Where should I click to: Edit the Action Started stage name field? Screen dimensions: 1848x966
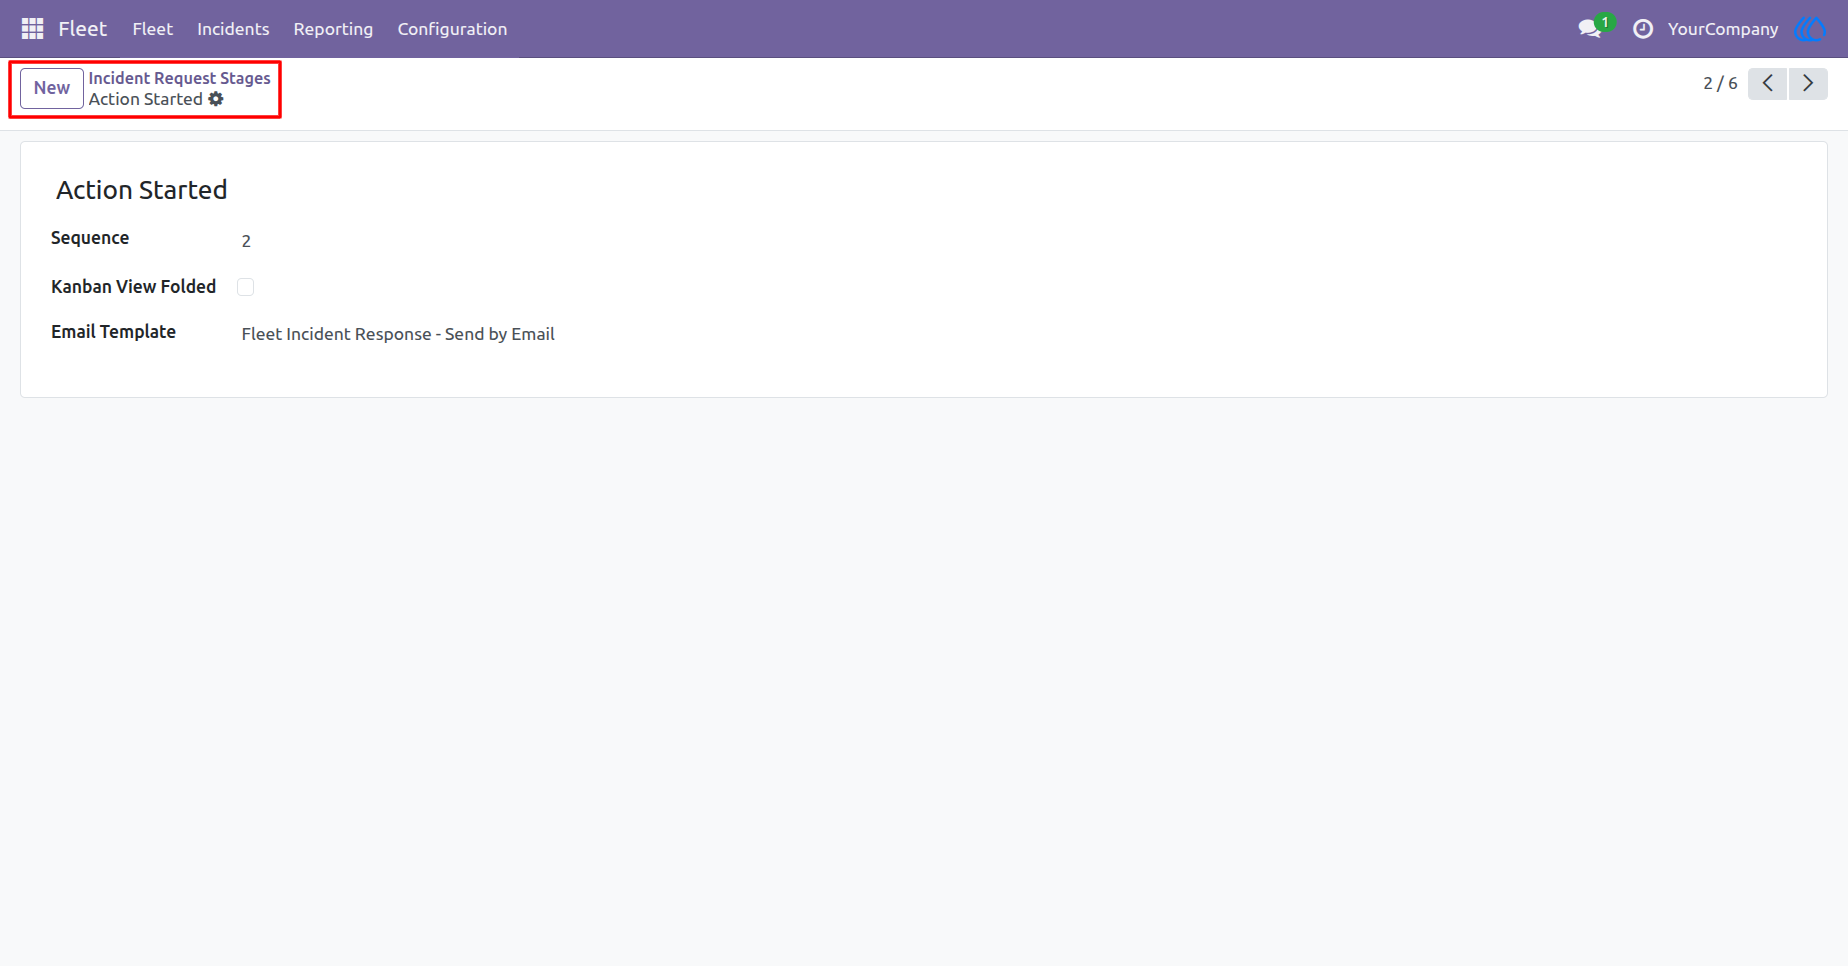pos(142,190)
